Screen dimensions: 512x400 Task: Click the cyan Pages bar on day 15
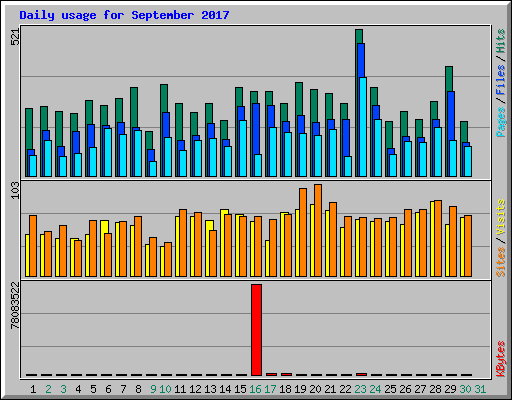click(x=243, y=148)
